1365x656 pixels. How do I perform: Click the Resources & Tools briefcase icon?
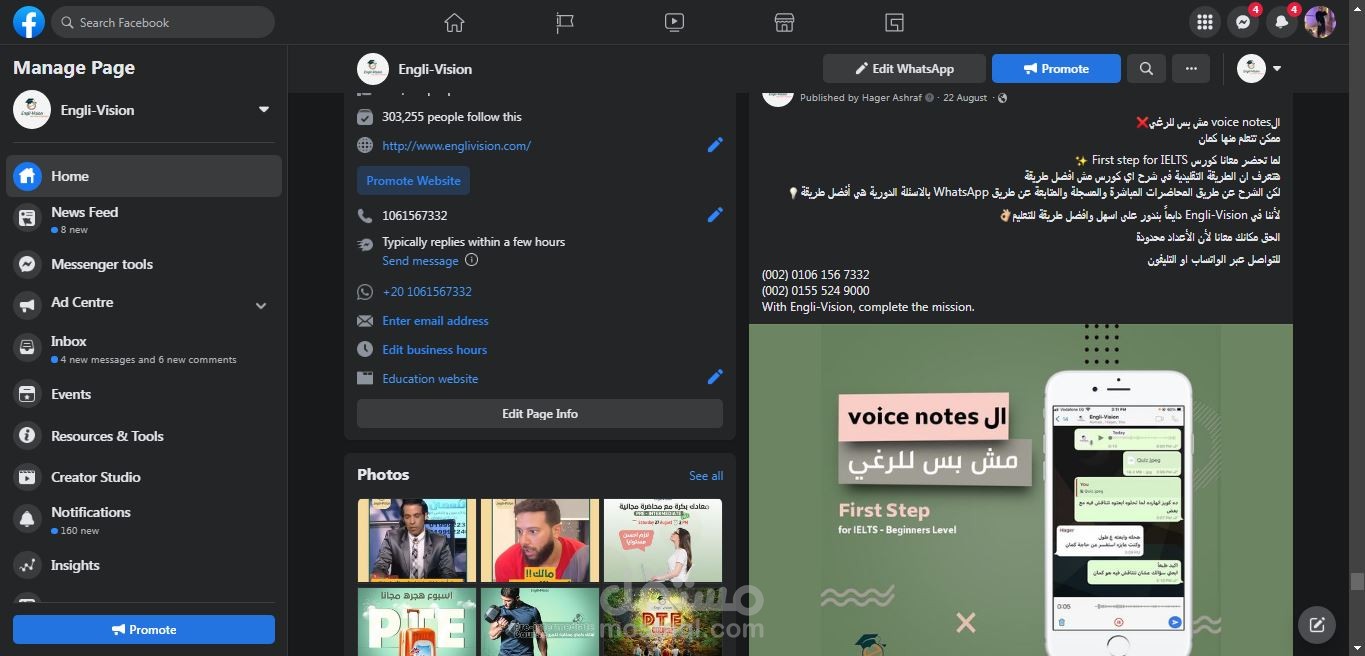[28, 436]
